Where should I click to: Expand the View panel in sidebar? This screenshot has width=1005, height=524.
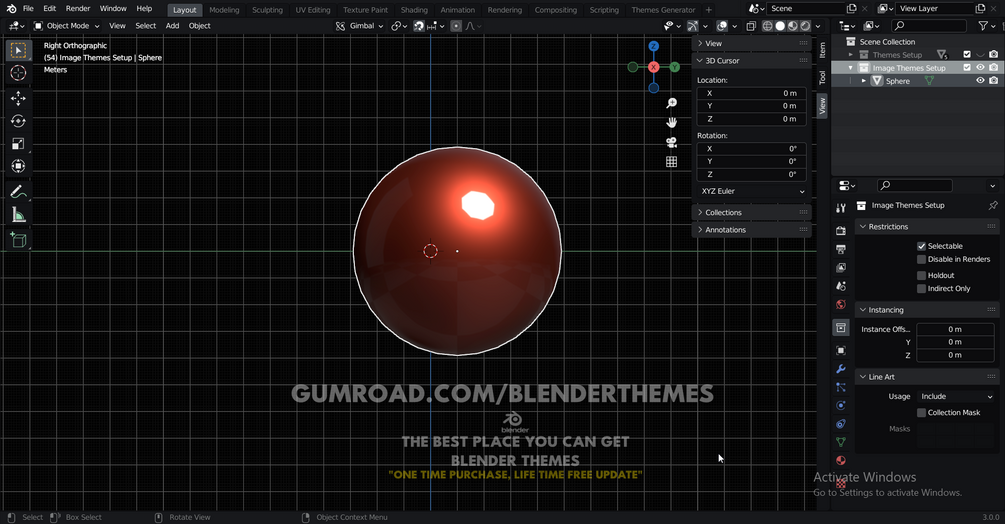point(751,44)
